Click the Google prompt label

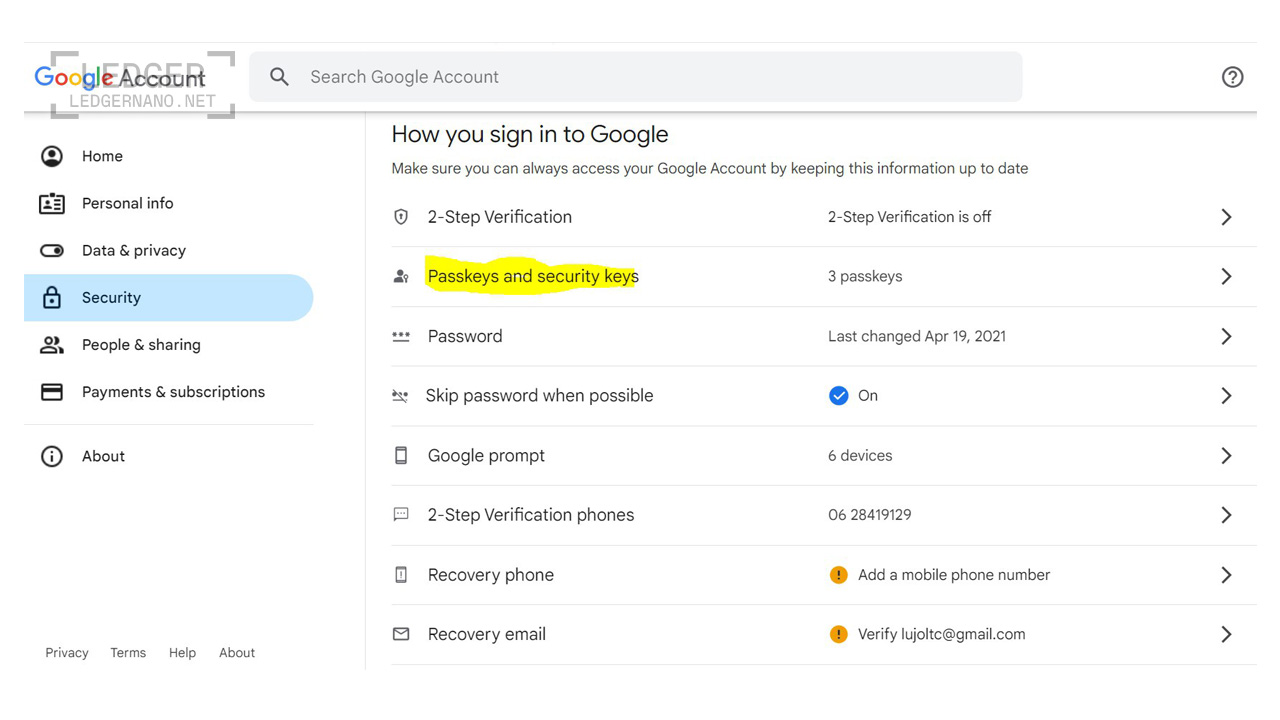coord(486,456)
